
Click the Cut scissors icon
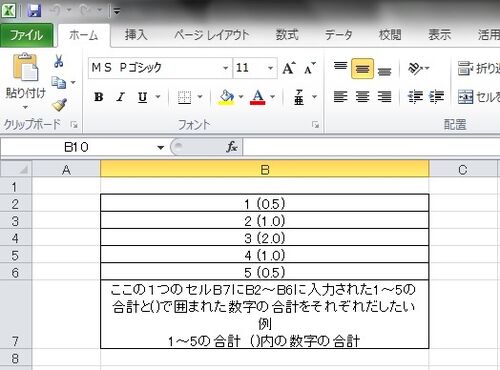pyautogui.click(x=59, y=61)
